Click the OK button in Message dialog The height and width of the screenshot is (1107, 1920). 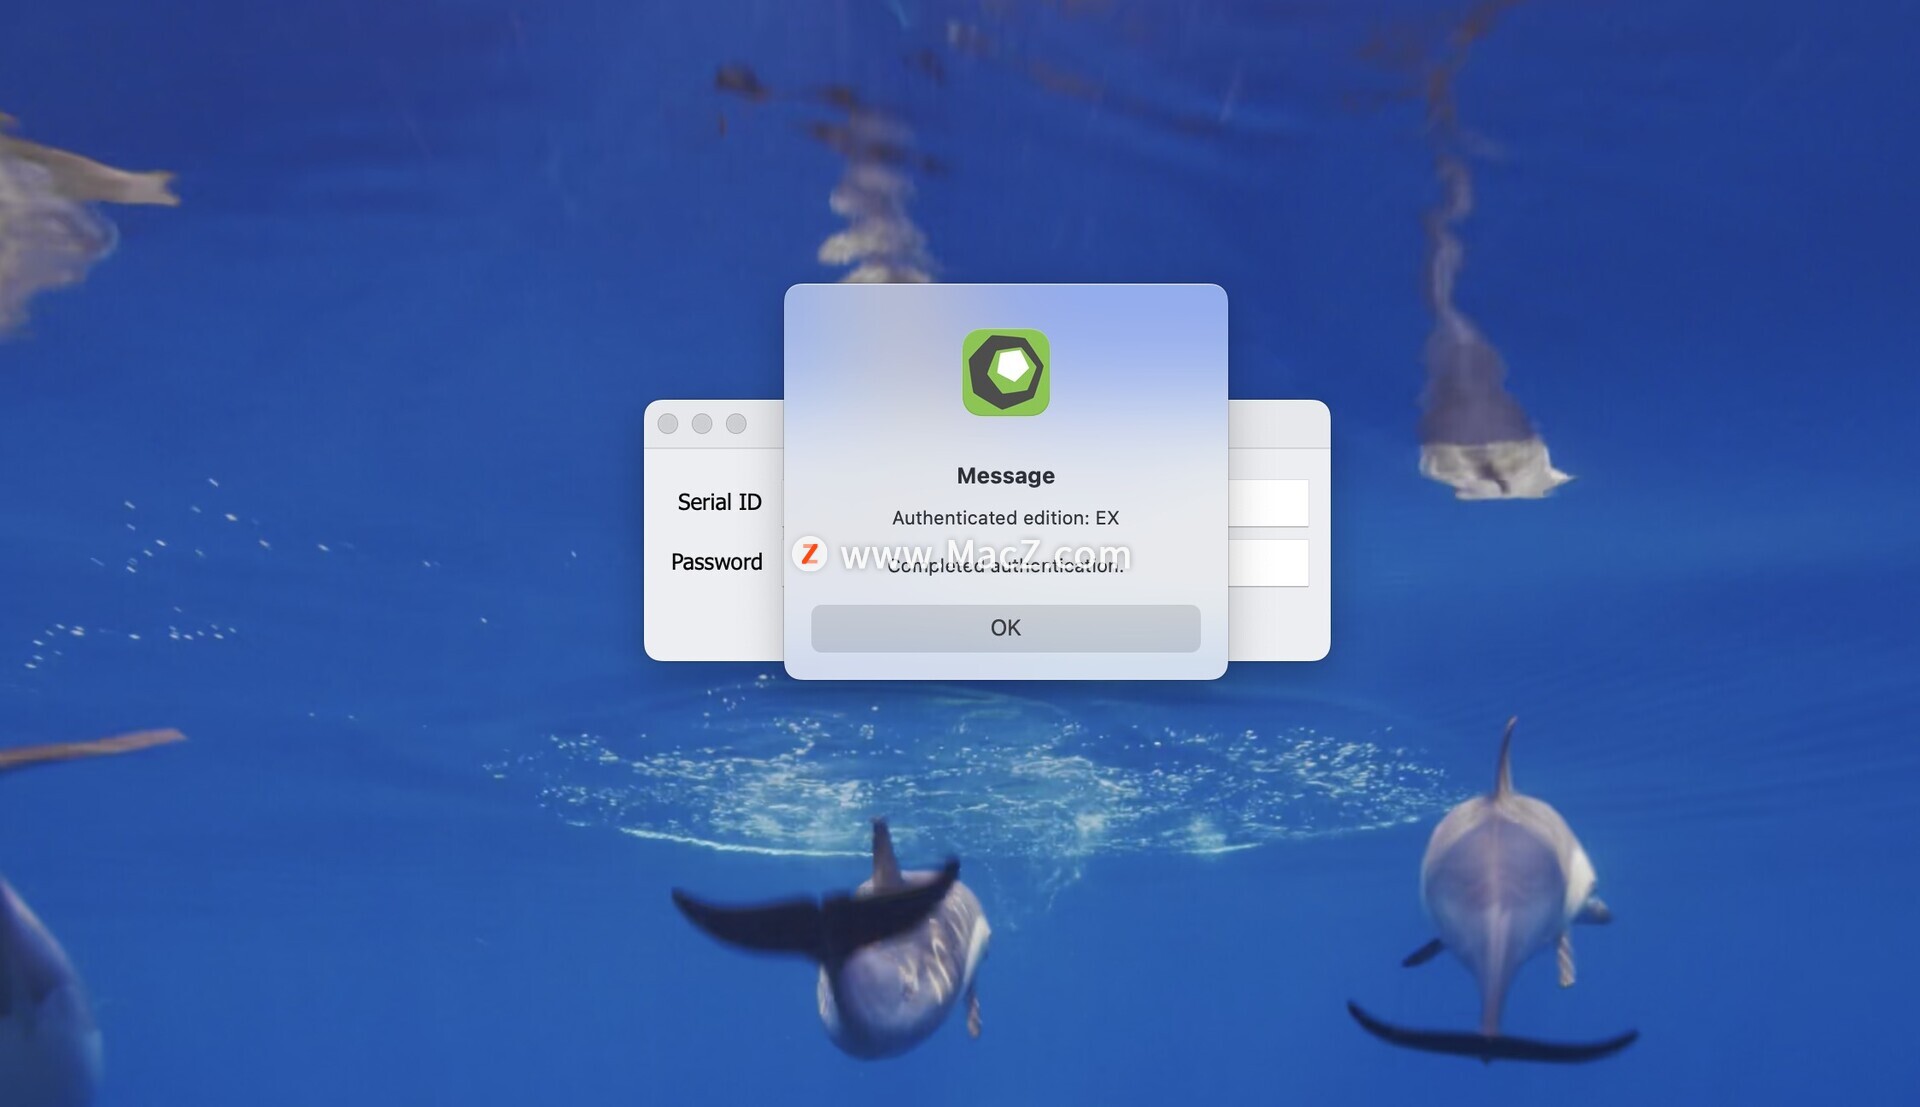click(1005, 628)
